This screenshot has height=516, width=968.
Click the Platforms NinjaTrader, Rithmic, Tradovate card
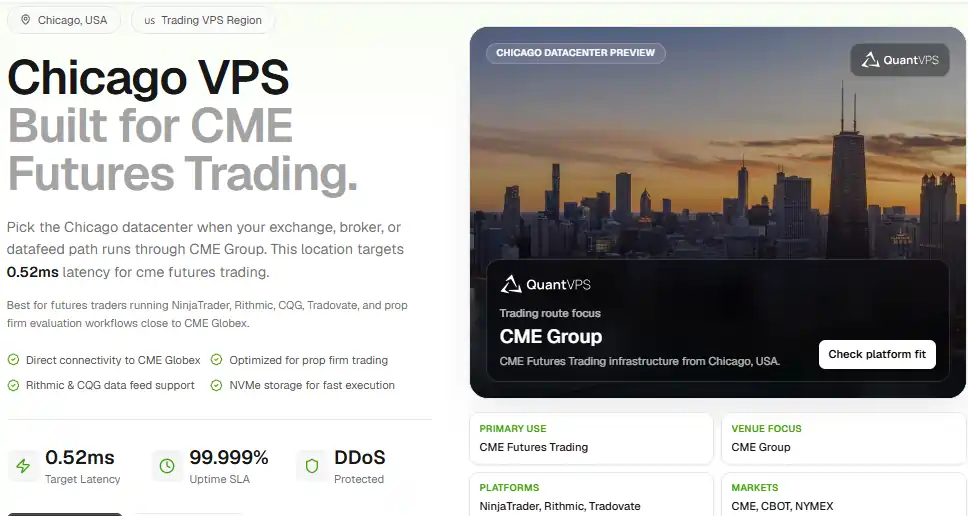click(x=591, y=495)
